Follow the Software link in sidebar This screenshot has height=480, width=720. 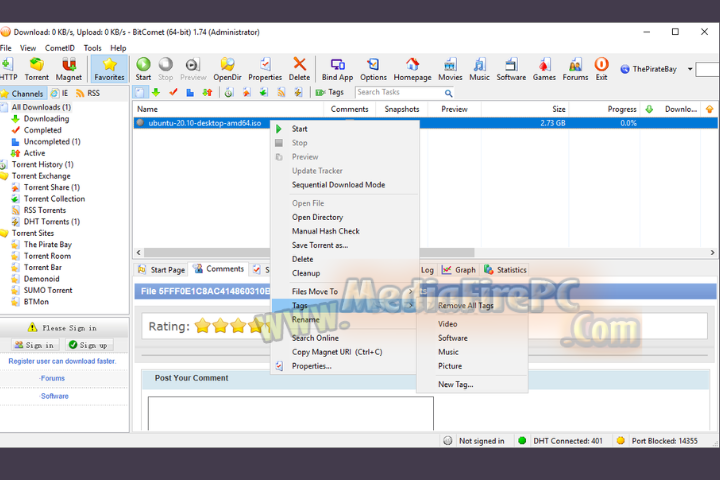point(54,396)
